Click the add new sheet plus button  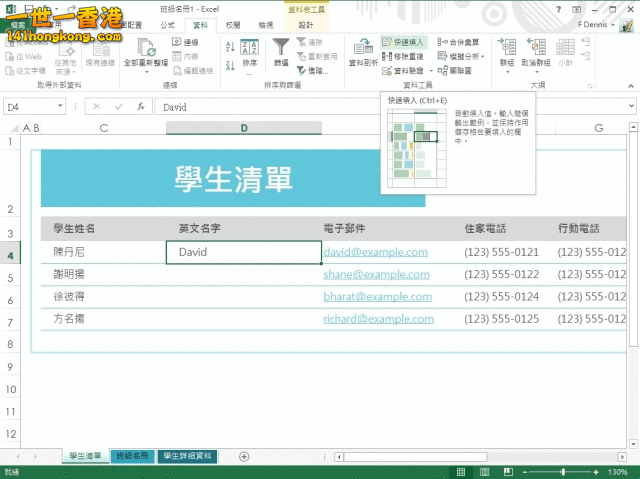click(244, 456)
